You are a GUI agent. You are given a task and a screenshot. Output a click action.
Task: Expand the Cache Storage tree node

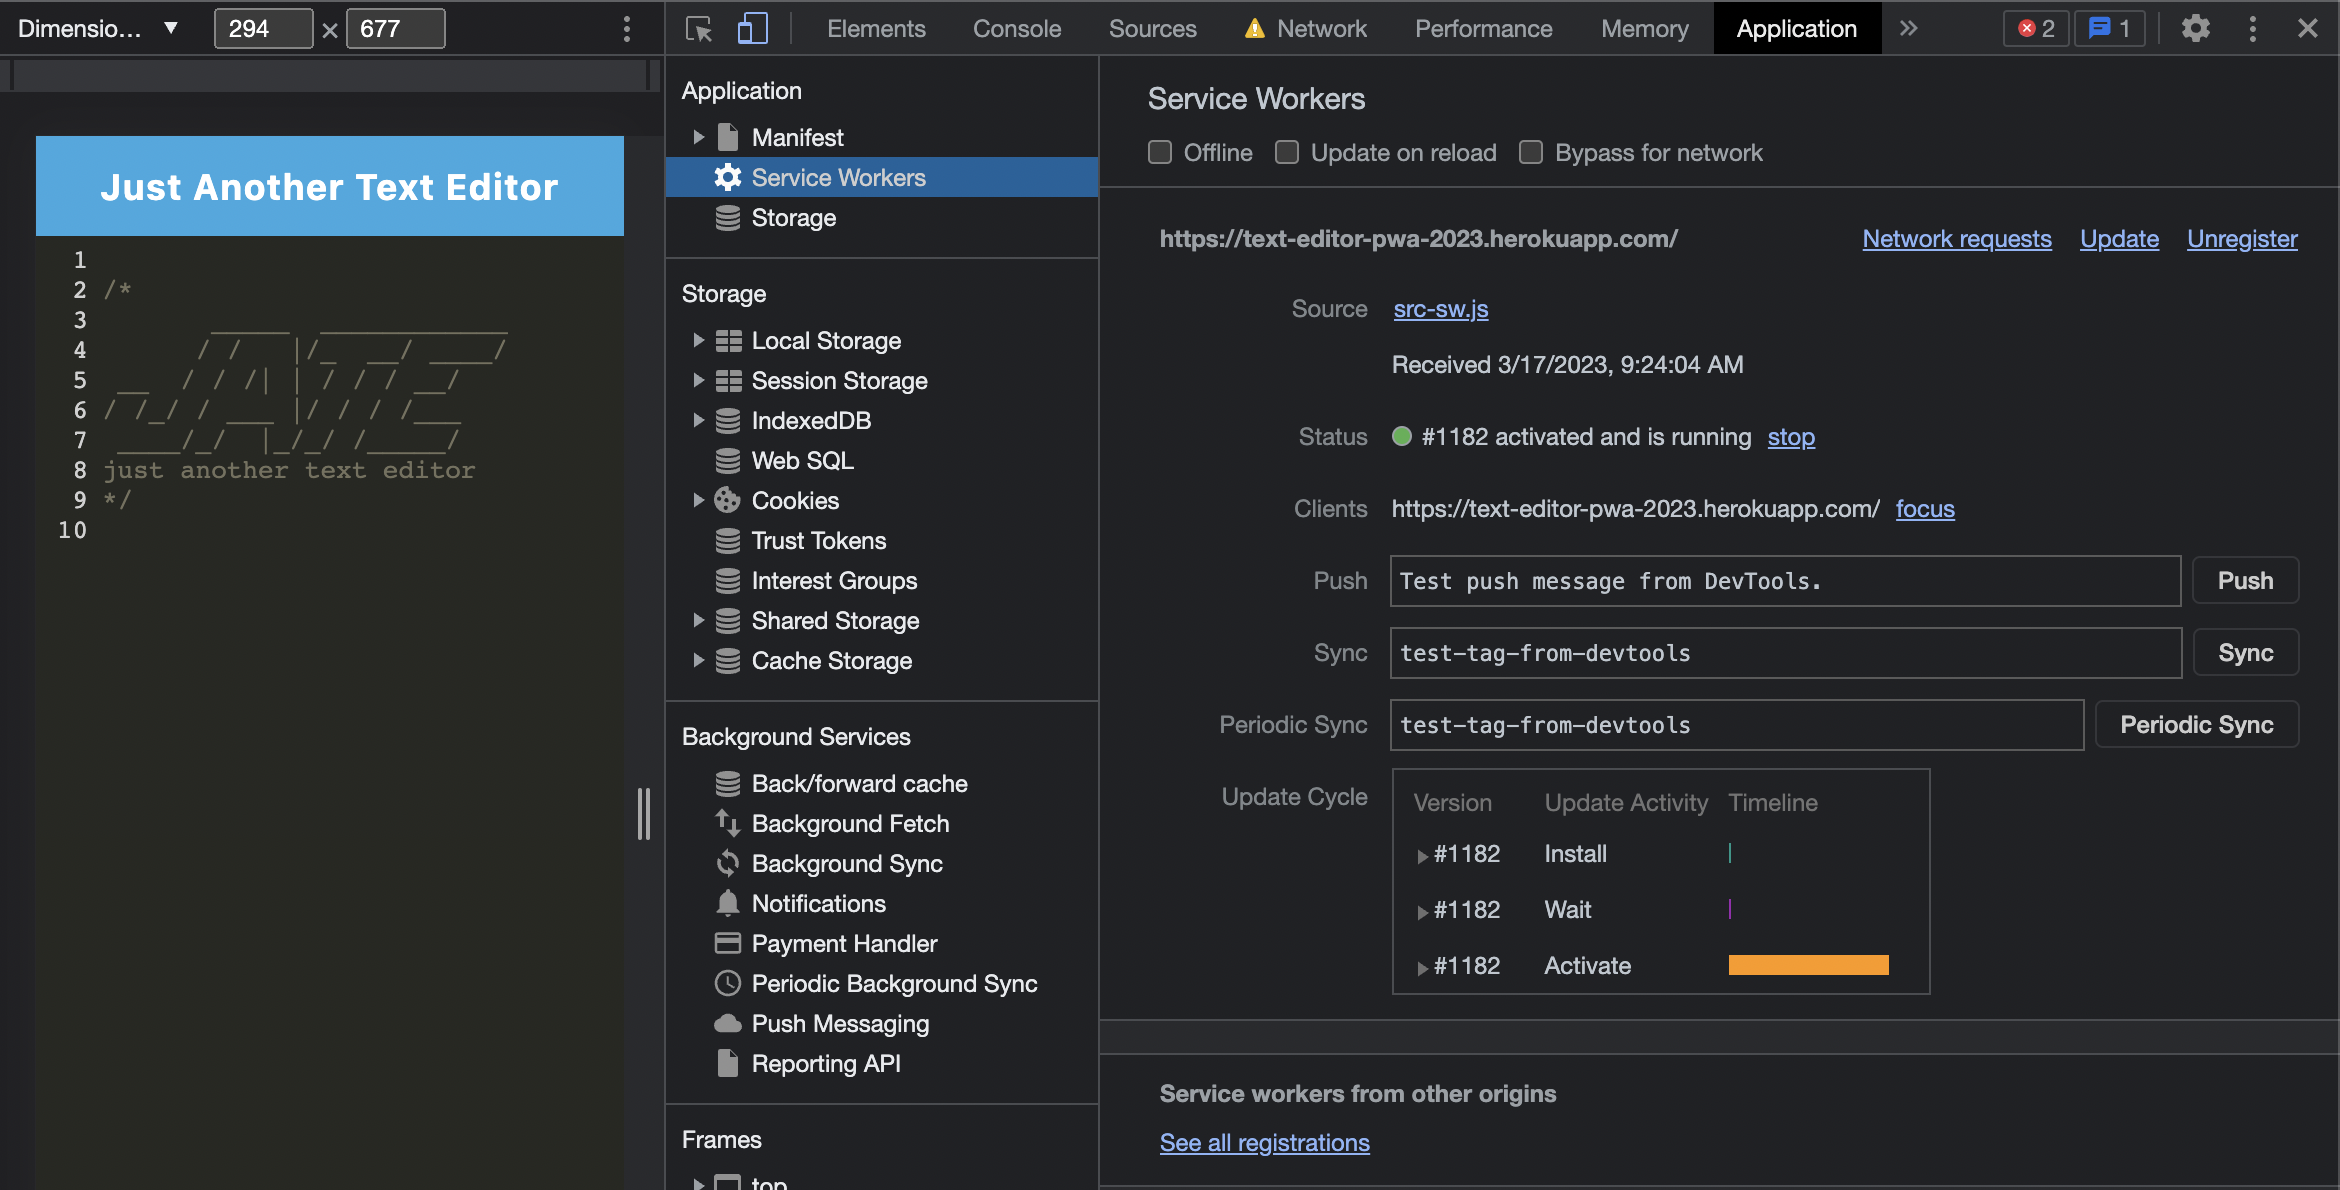699,661
